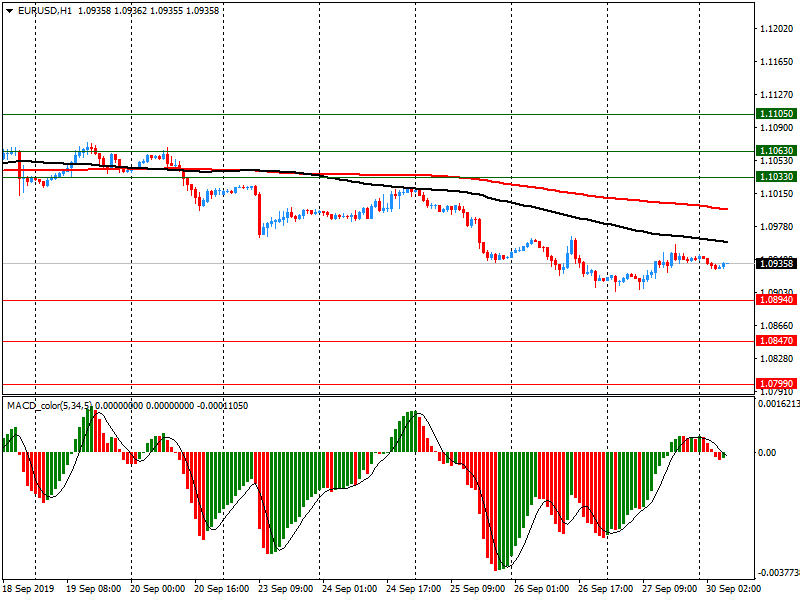Select the 1.08660 price scale value
The image size is (800, 600).
pos(777,326)
